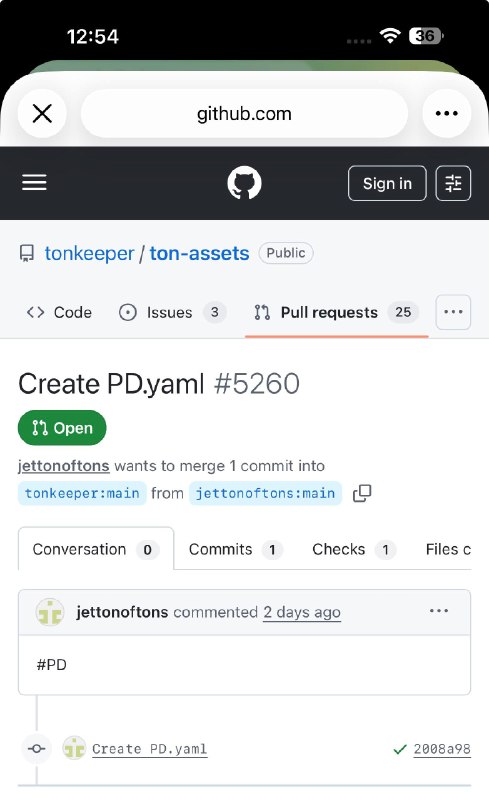Click the jettonoftons avatar in comment header

point(50,612)
